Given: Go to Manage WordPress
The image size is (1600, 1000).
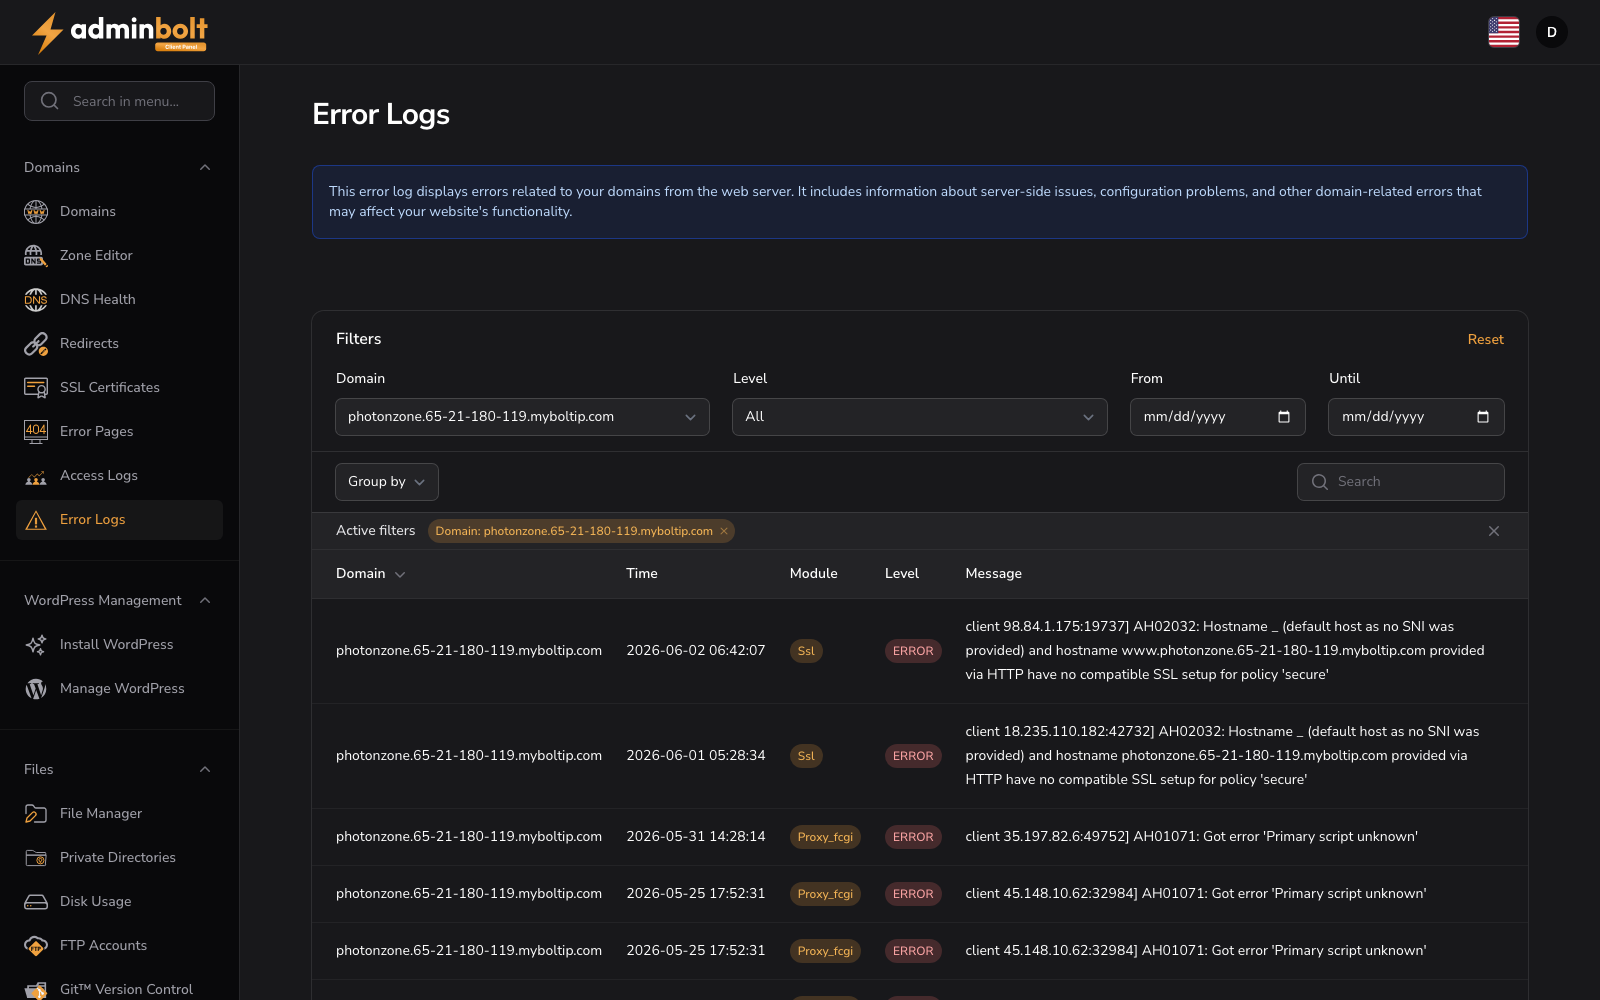Looking at the screenshot, I should [x=119, y=688].
